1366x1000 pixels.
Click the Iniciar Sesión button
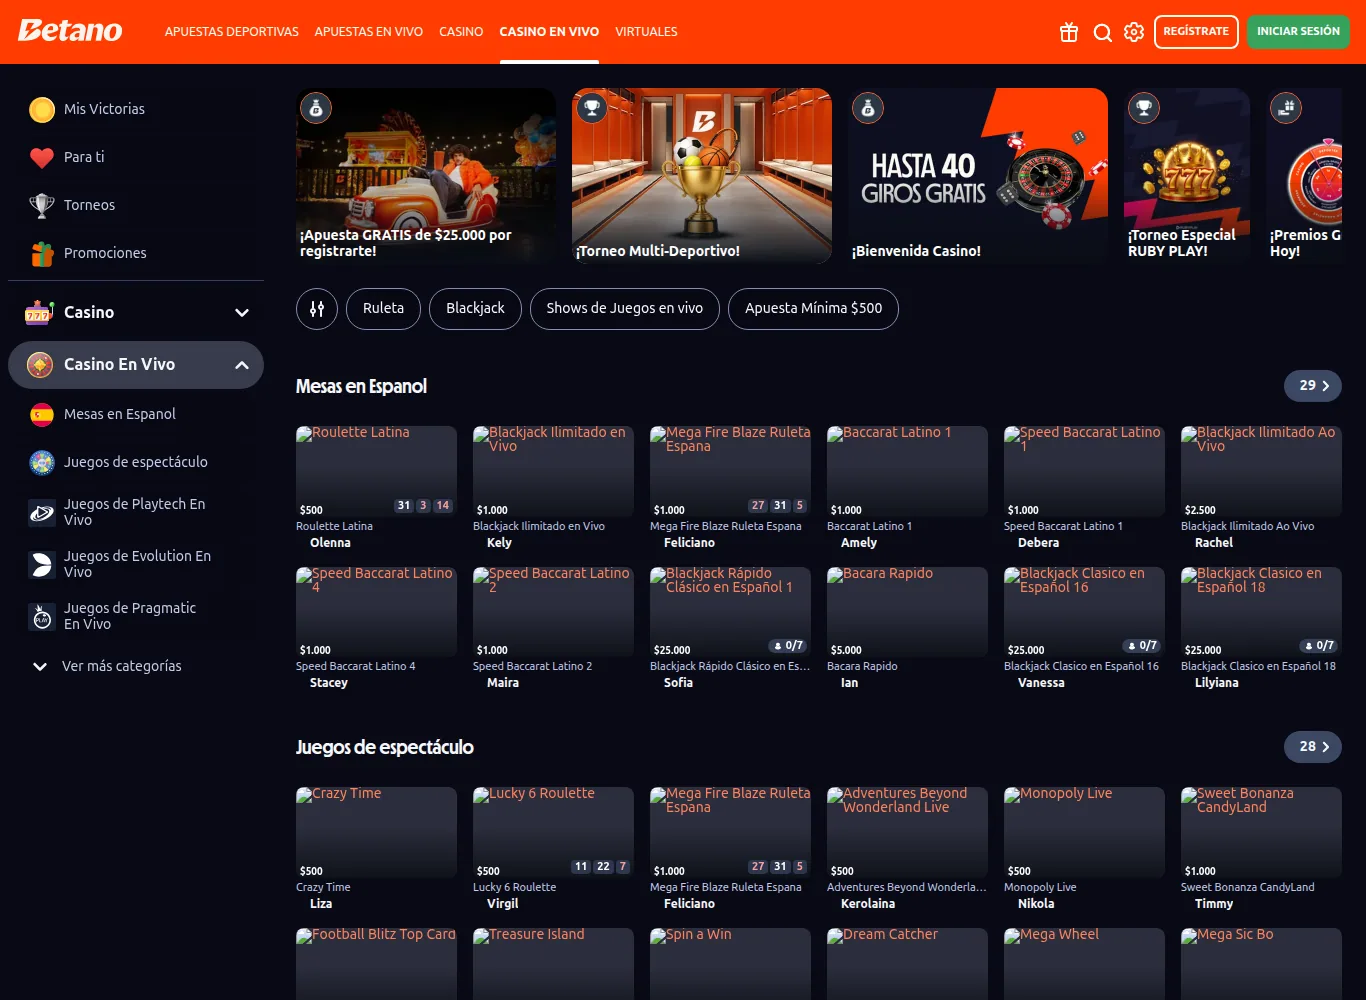(x=1298, y=32)
